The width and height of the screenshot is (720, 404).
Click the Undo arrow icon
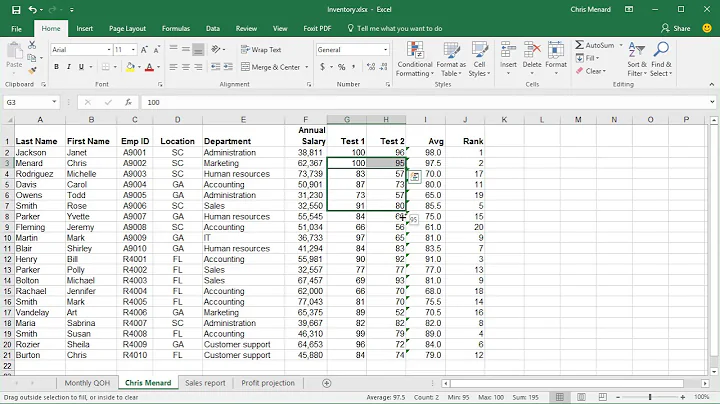[33, 10]
